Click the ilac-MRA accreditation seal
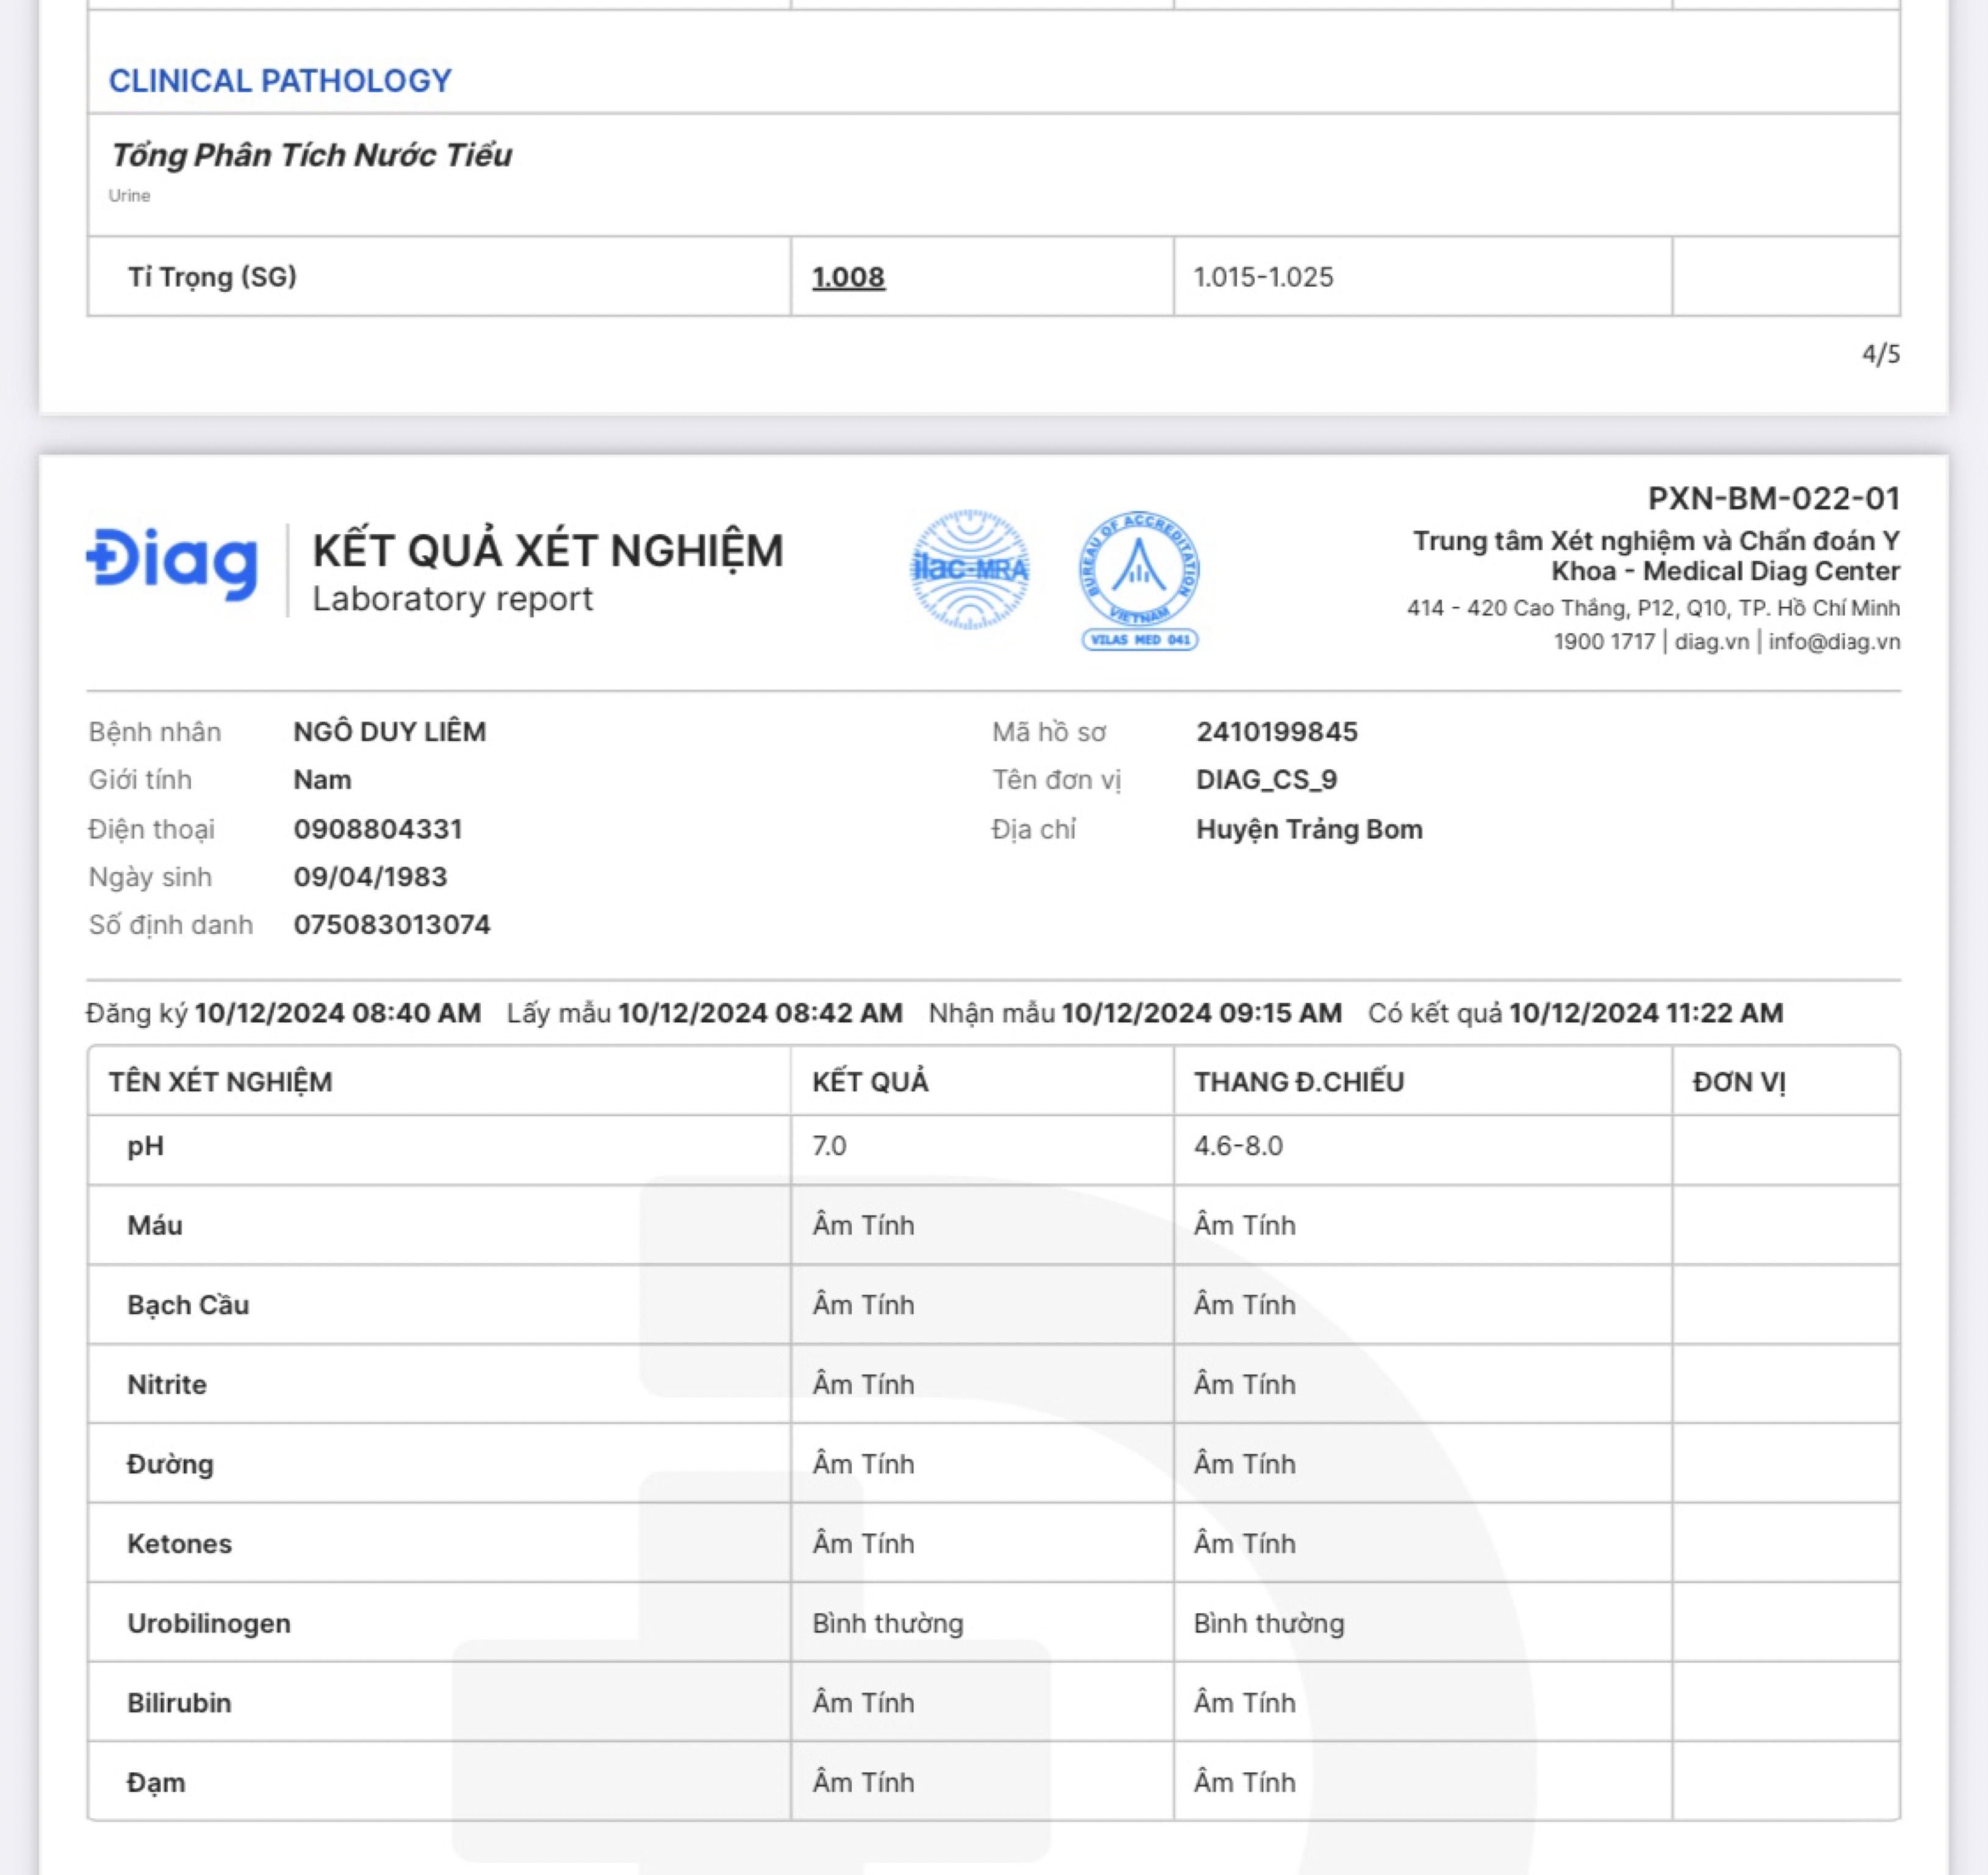Viewport: 1988px width, 1875px height. 969,569
